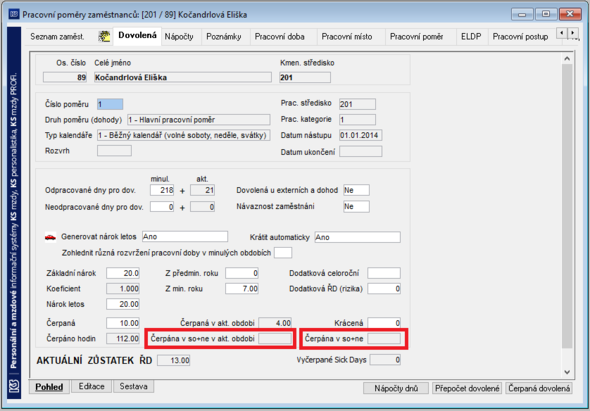Open the Krátit automaticky dropdown
Viewport: 590px width, 411px height.
point(357,237)
